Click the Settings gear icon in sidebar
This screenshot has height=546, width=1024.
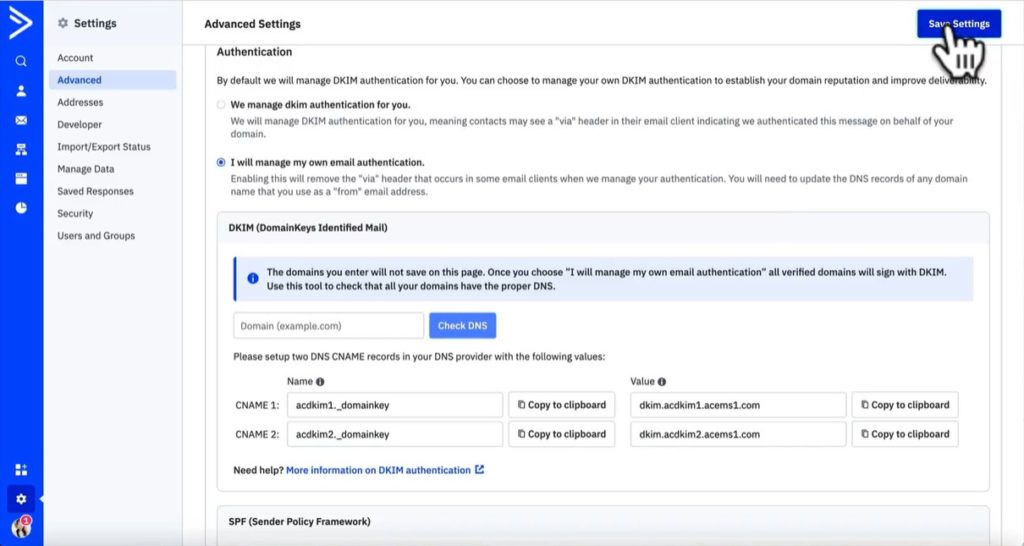coord(21,498)
